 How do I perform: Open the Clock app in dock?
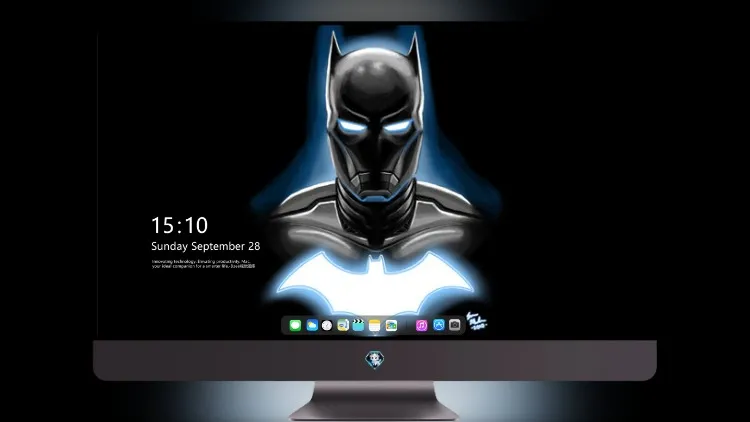327,325
